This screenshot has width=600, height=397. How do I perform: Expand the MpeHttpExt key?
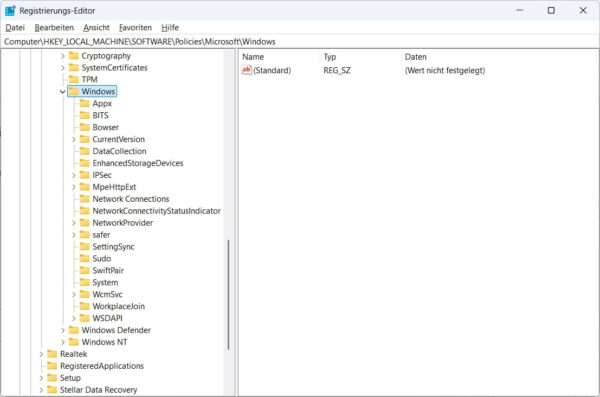pyautogui.click(x=74, y=187)
